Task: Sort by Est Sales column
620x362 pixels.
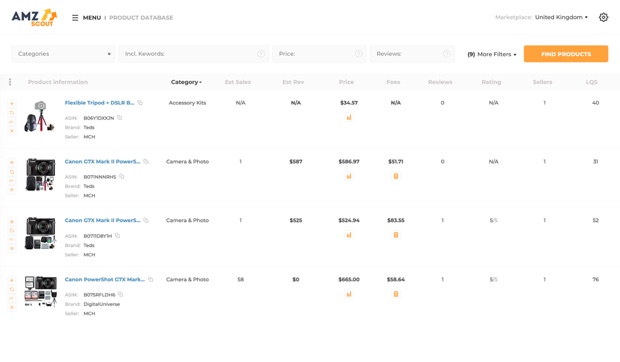Action: coord(238,82)
